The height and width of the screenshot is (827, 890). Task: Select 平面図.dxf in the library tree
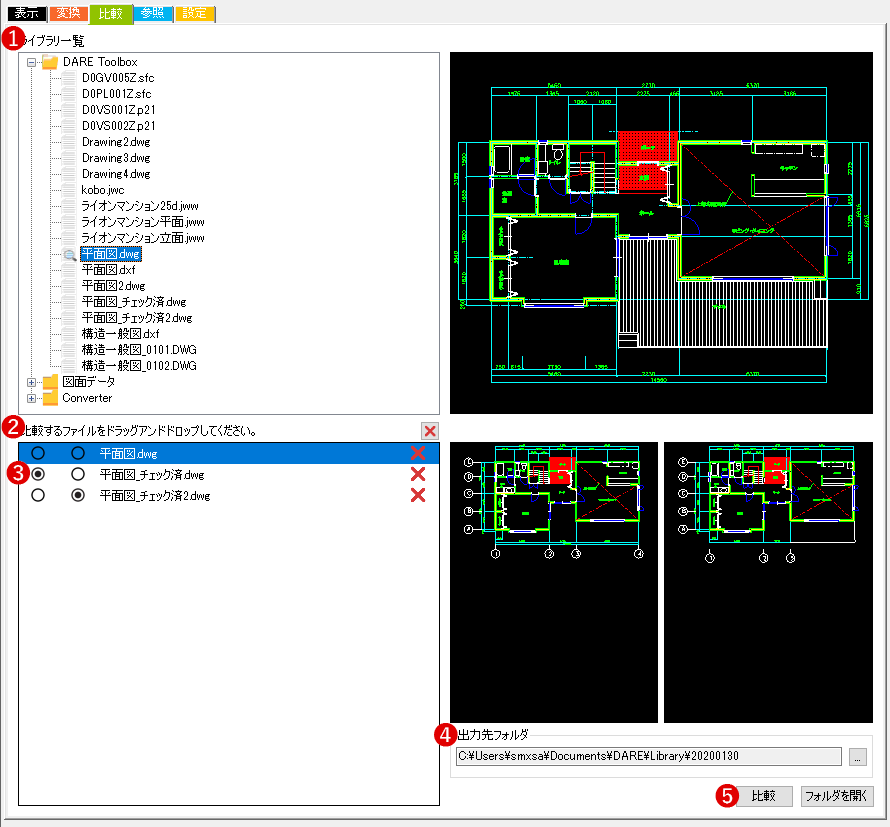(108, 270)
